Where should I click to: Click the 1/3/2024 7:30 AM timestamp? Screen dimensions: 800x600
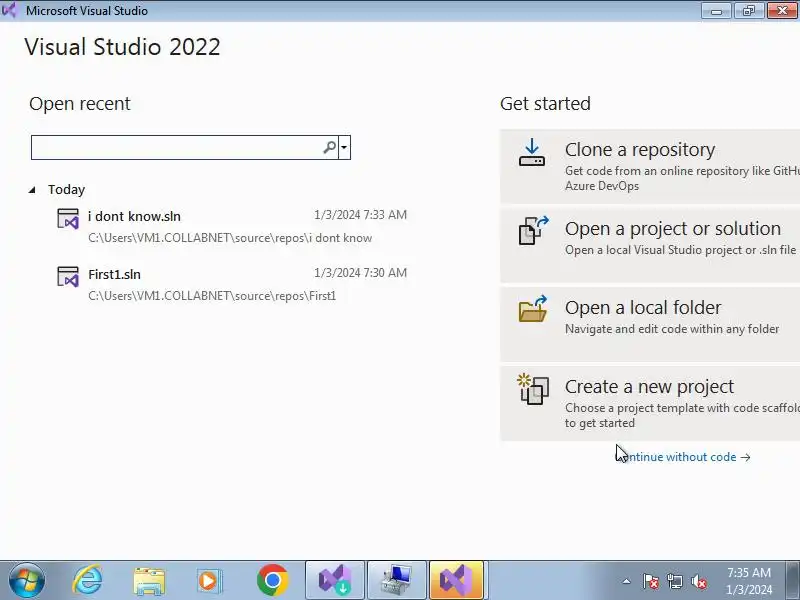point(360,273)
